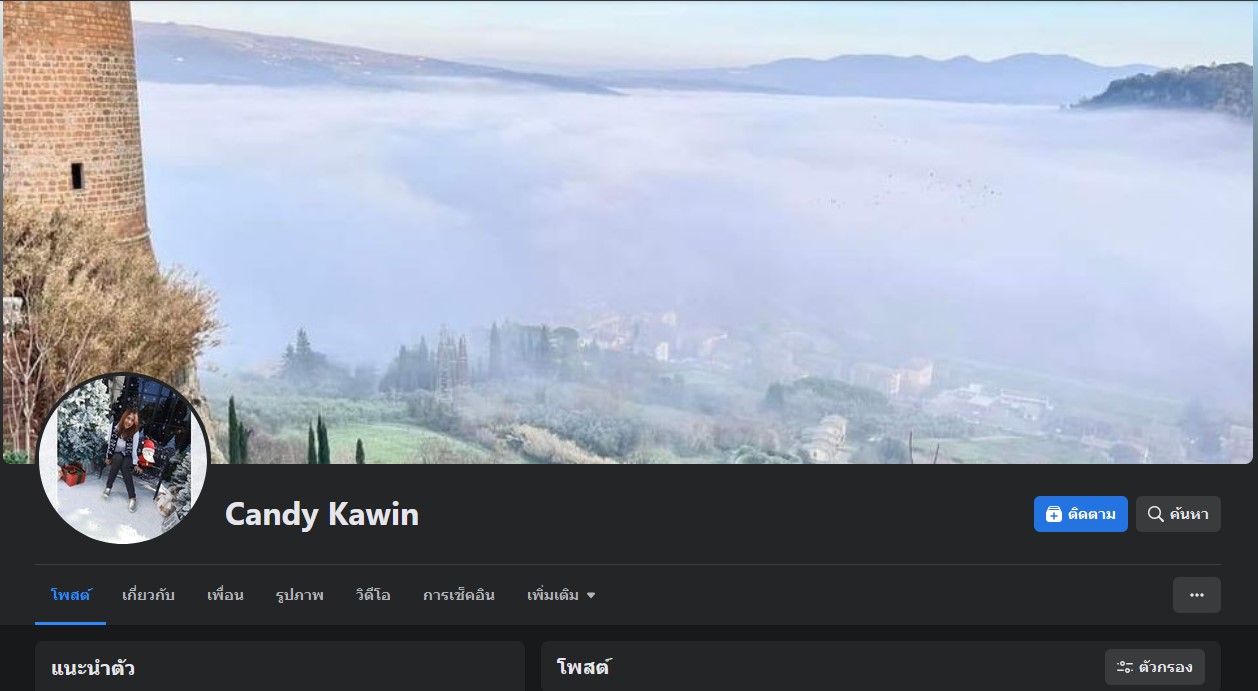The image size is (1258, 691).
Task: Go to the รูปภาพ photos tab
Action: [300, 595]
